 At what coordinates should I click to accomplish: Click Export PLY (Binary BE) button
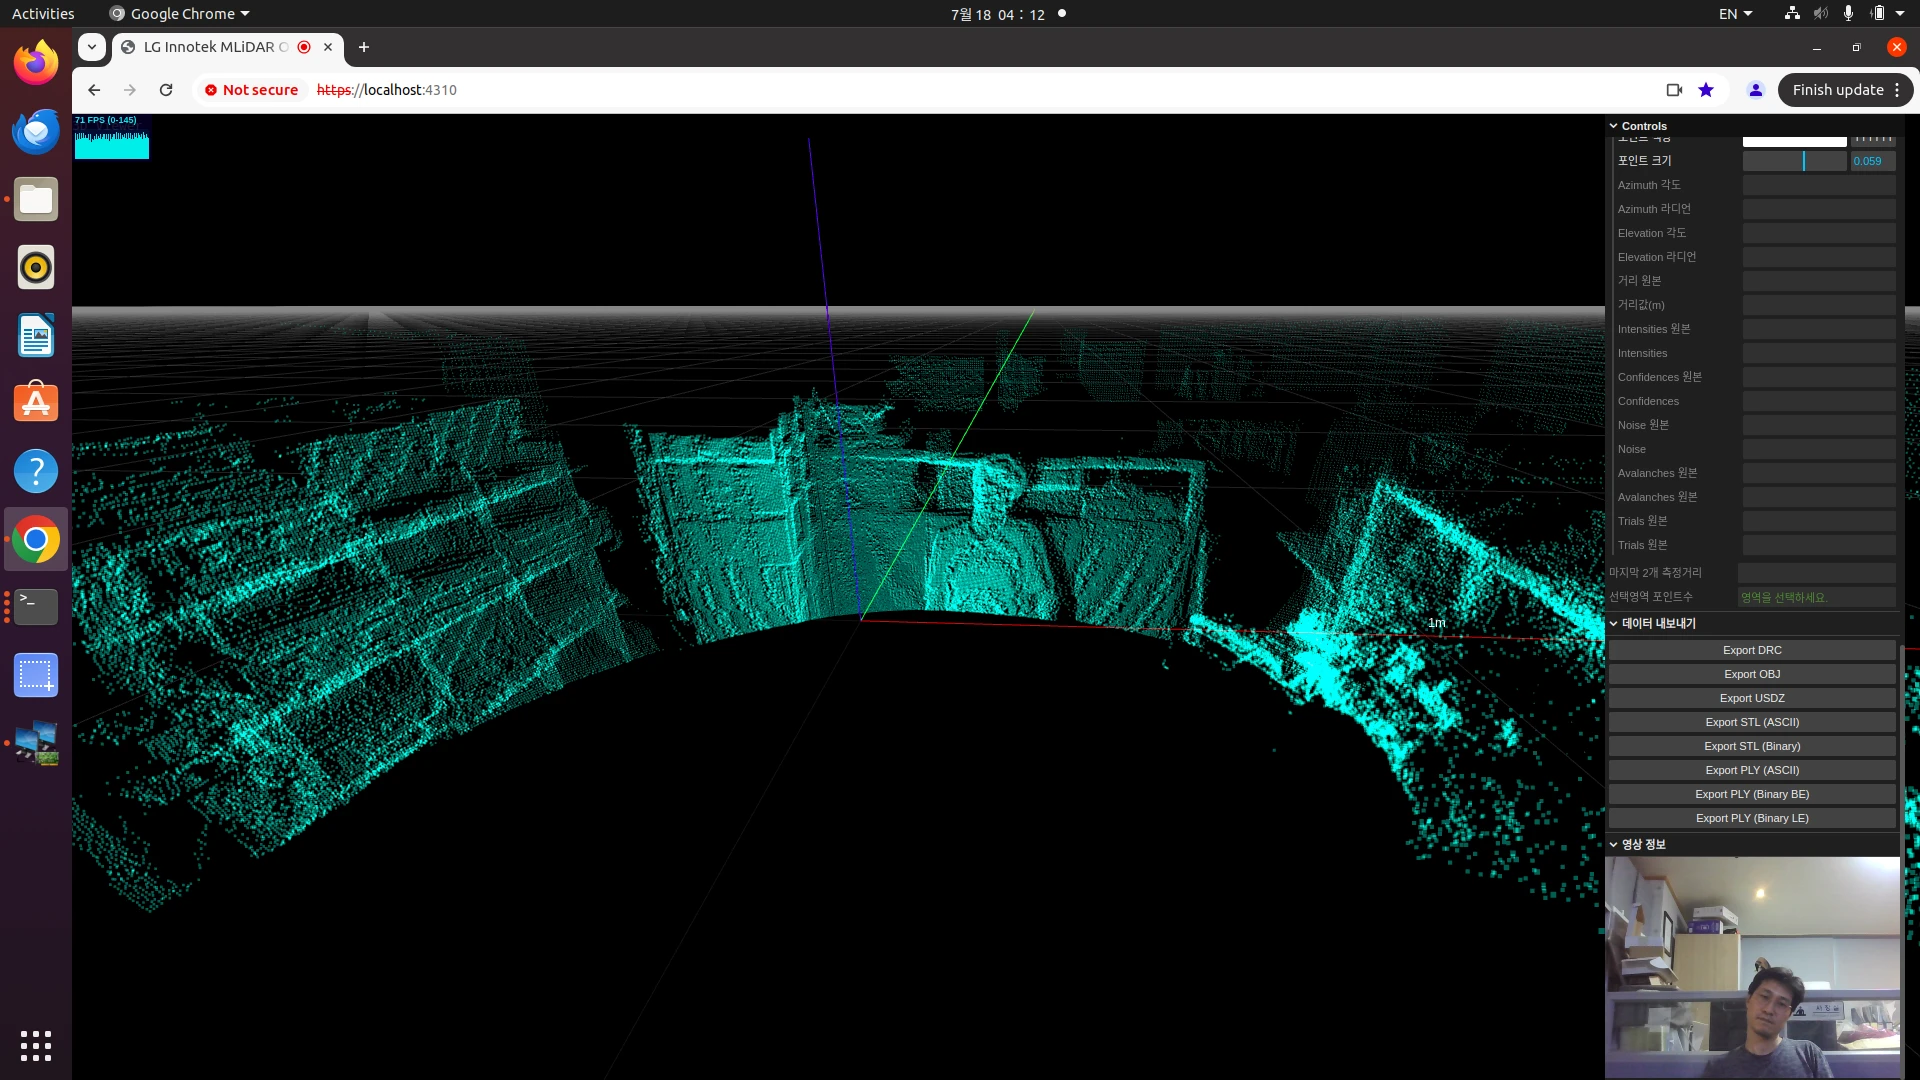pyautogui.click(x=1752, y=794)
